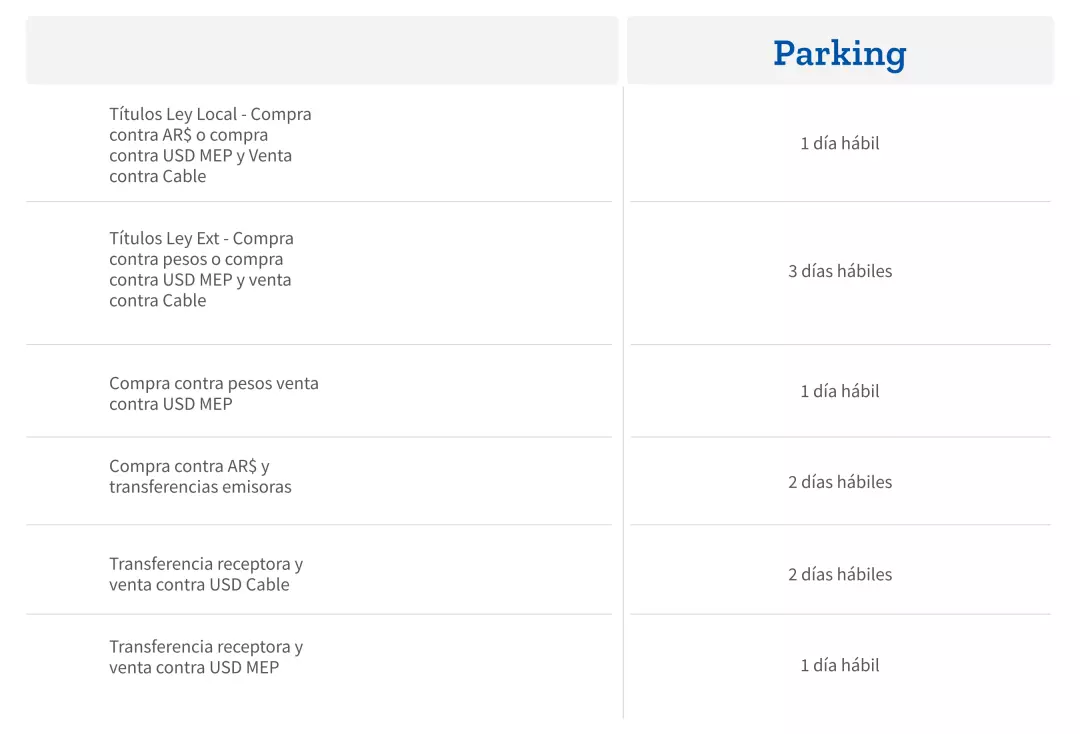This screenshot has height=734, width=1080.
Task: Click the text 'contra USD MEP y Venta'
Action: coord(200,156)
